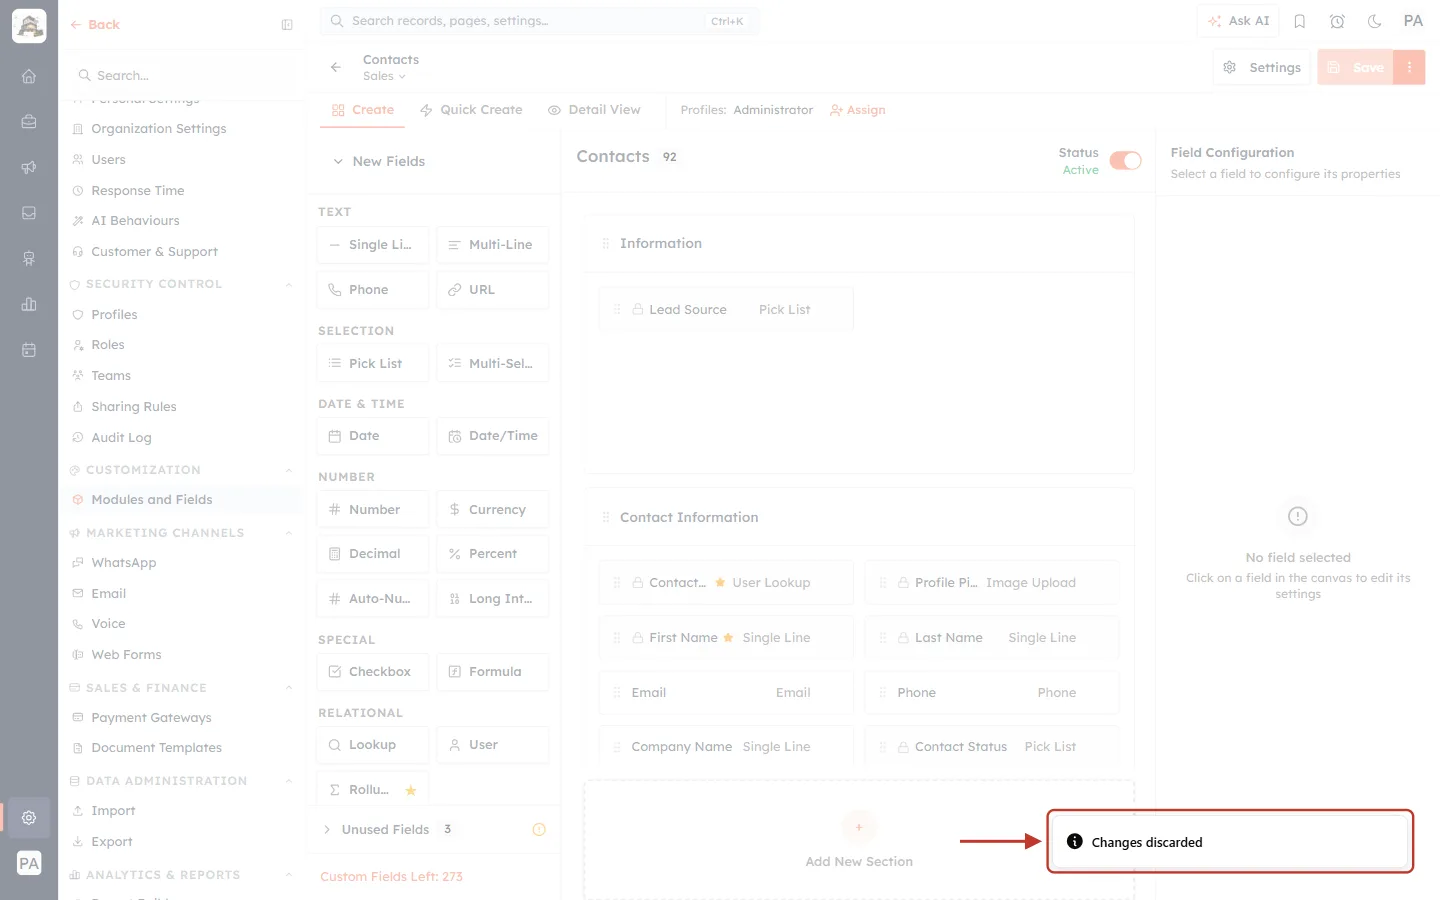This screenshot has height=900, width=1440.
Task: Switch to dark mode moon icon
Action: tap(1374, 21)
